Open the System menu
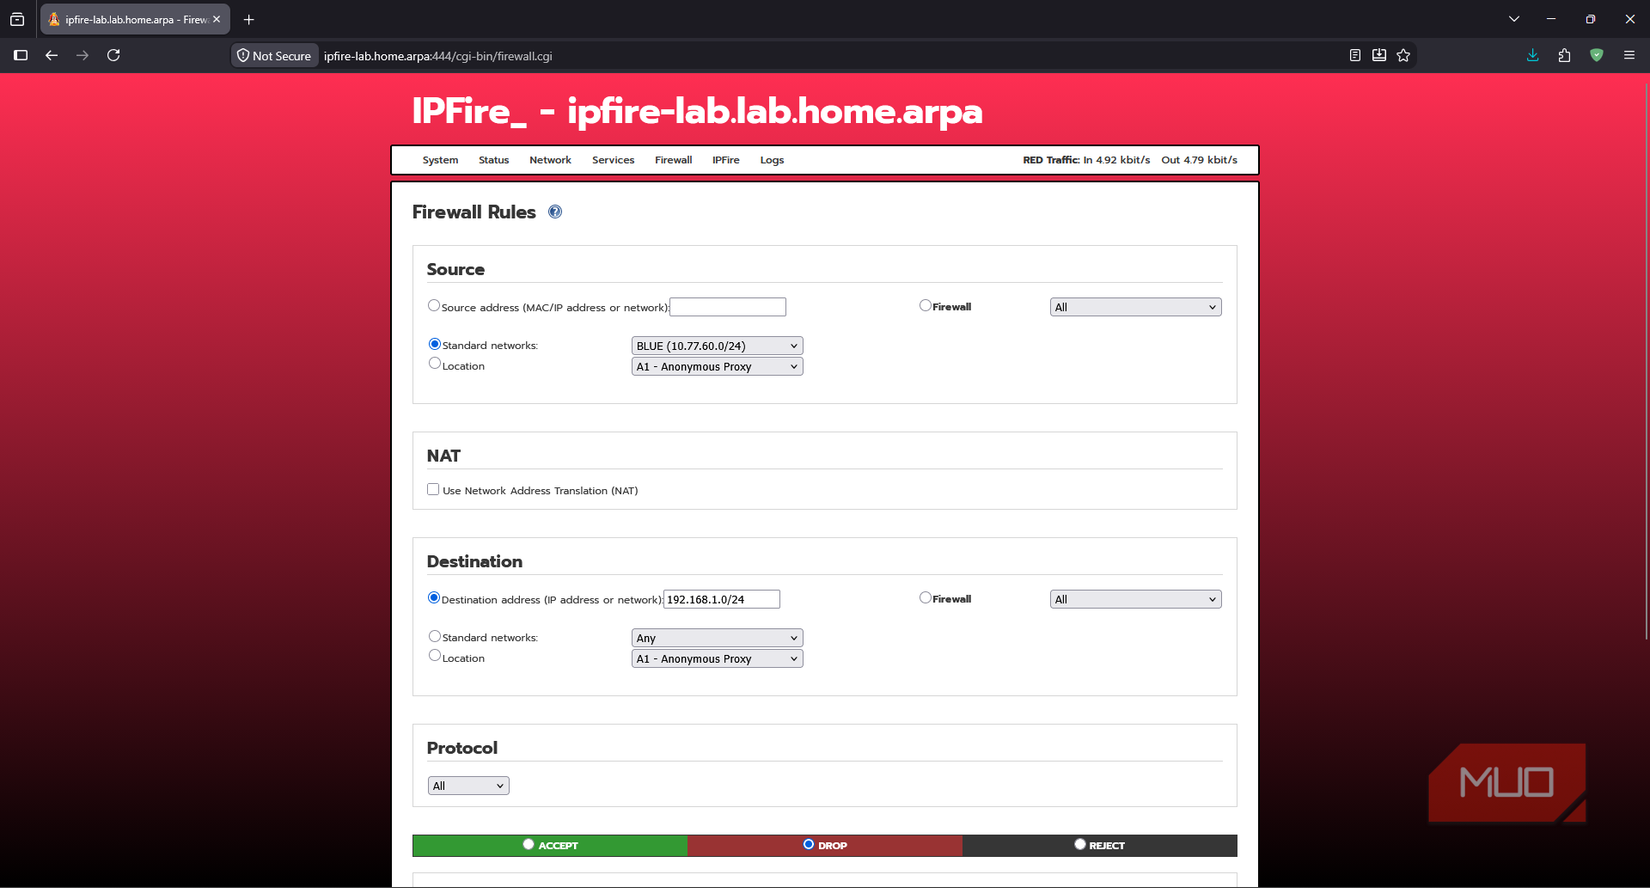 (x=440, y=160)
